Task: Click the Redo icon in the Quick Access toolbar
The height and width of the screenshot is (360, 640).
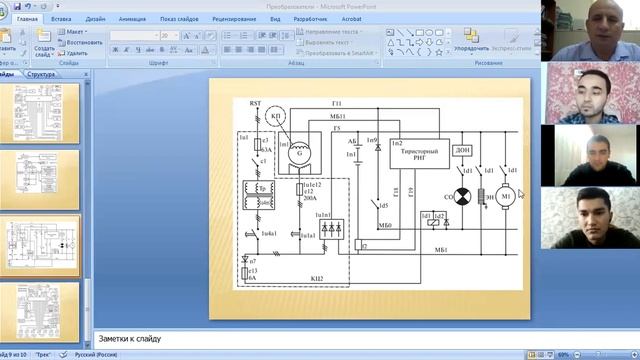Action: click(43, 7)
